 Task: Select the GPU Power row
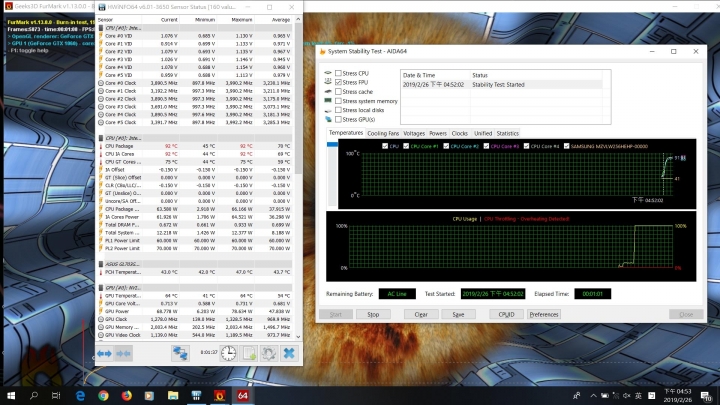pos(194,311)
